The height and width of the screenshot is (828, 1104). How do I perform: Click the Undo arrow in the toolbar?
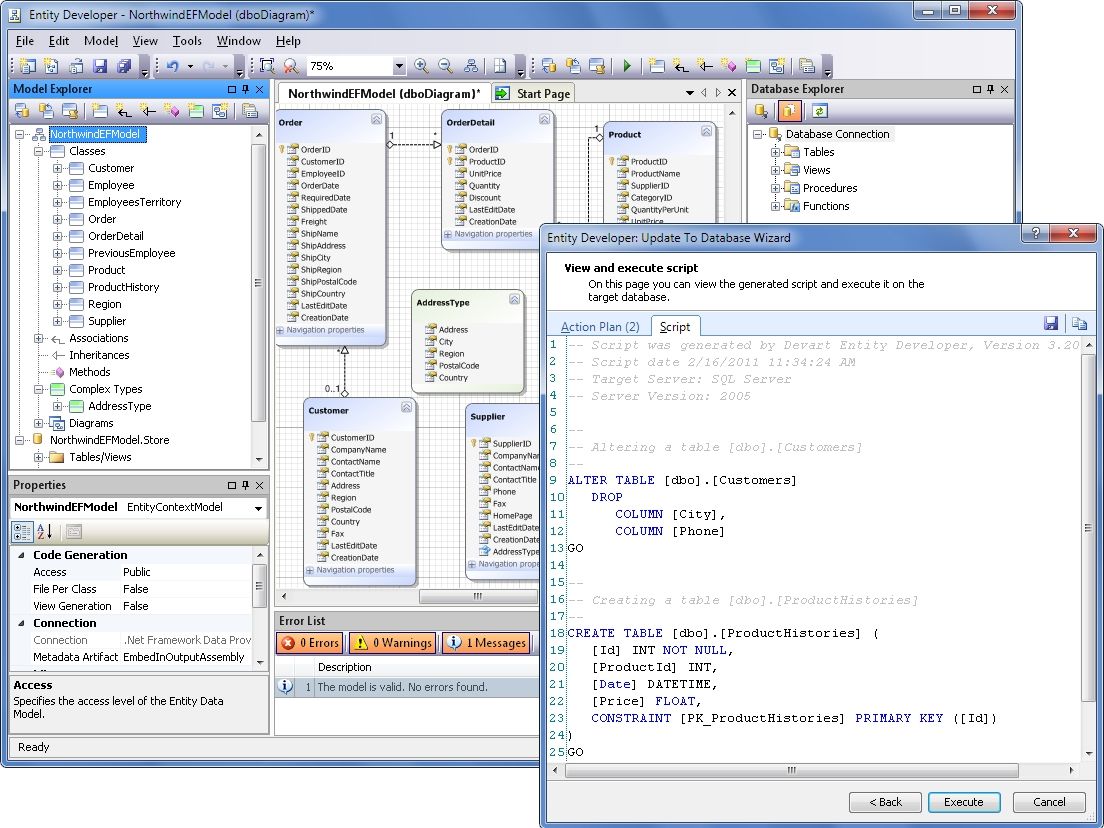[172, 67]
